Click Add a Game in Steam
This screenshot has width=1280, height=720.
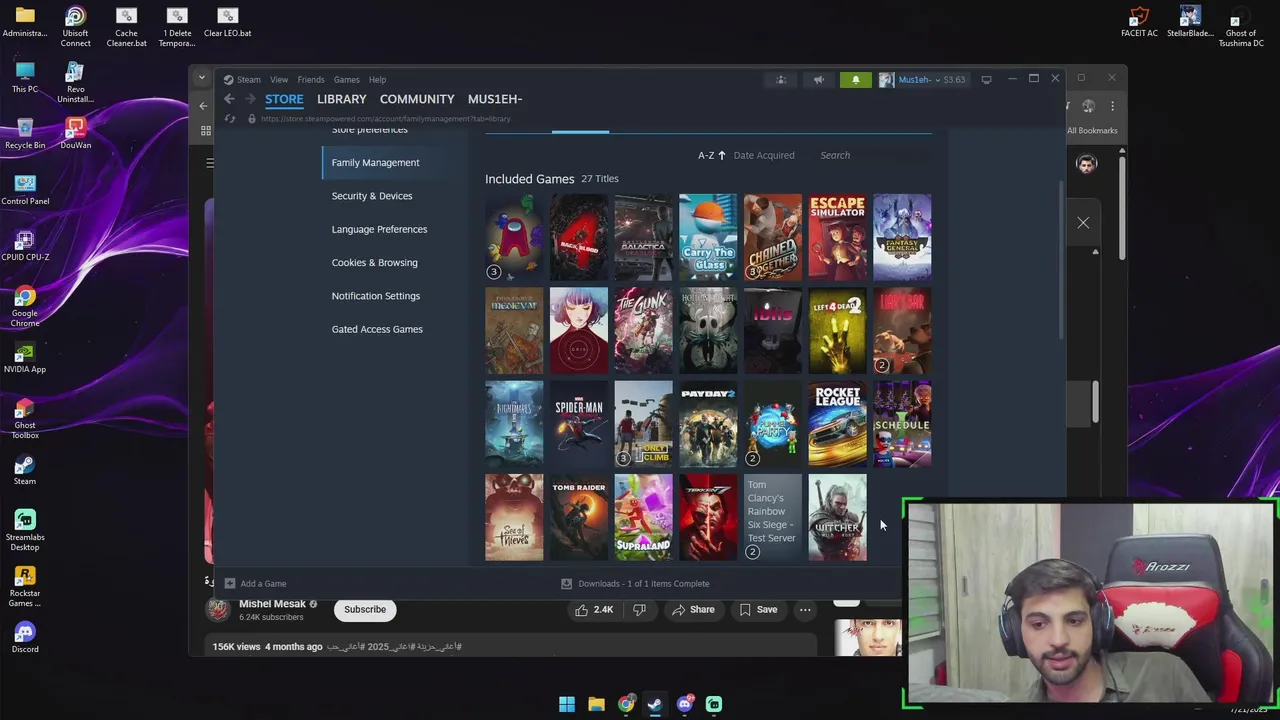click(255, 584)
